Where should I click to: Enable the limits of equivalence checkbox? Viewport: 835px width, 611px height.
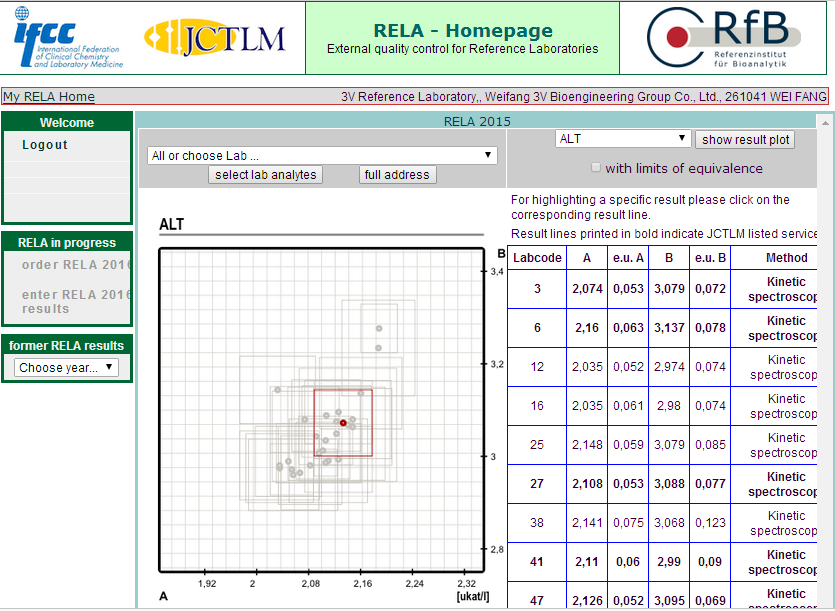(x=597, y=168)
